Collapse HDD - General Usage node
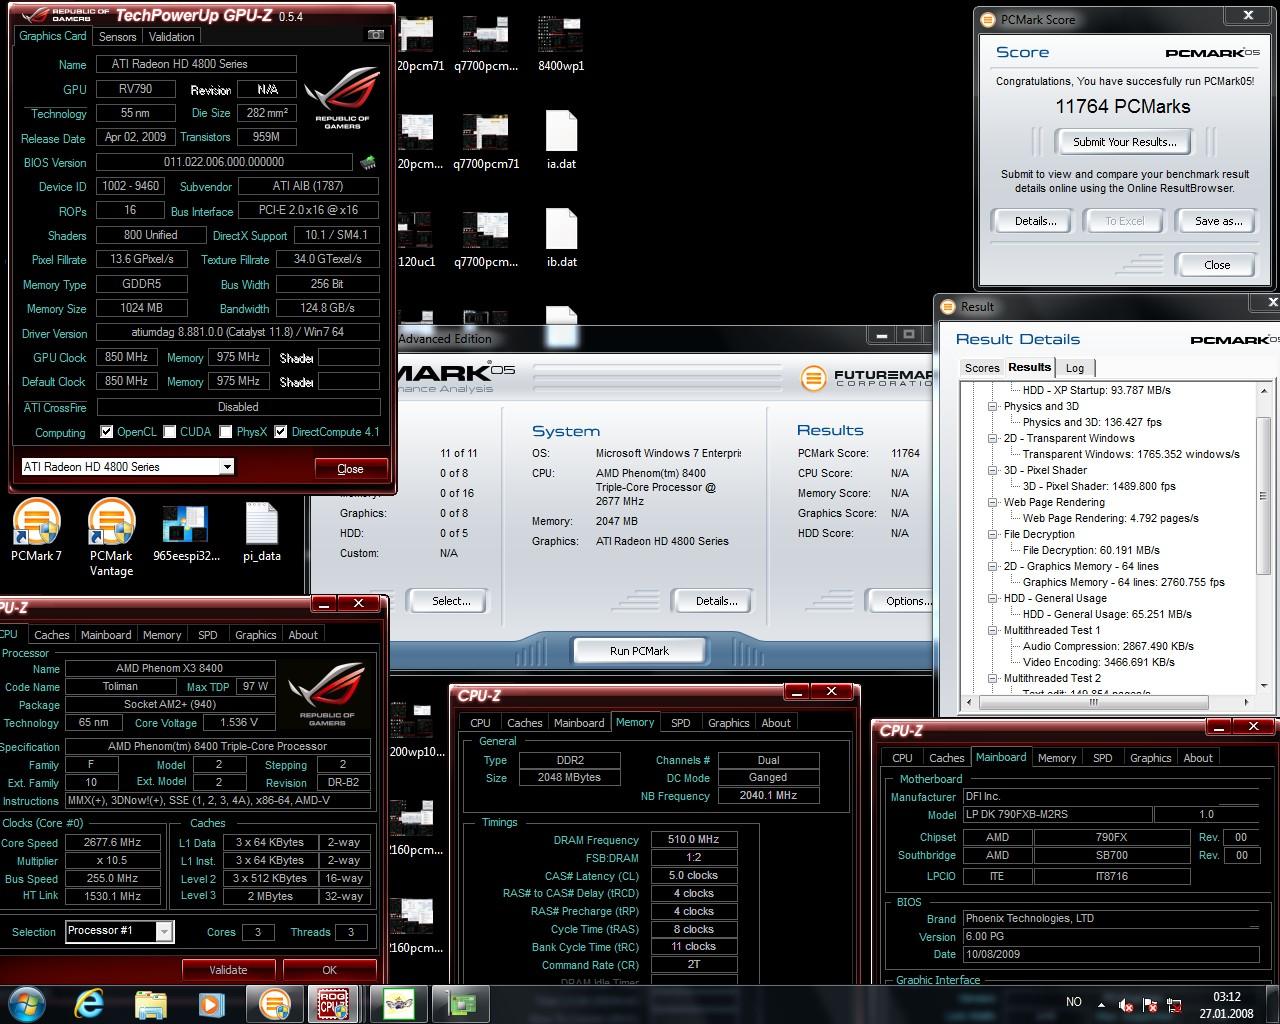The image size is (1280, 1024). (x=993, y=598)
